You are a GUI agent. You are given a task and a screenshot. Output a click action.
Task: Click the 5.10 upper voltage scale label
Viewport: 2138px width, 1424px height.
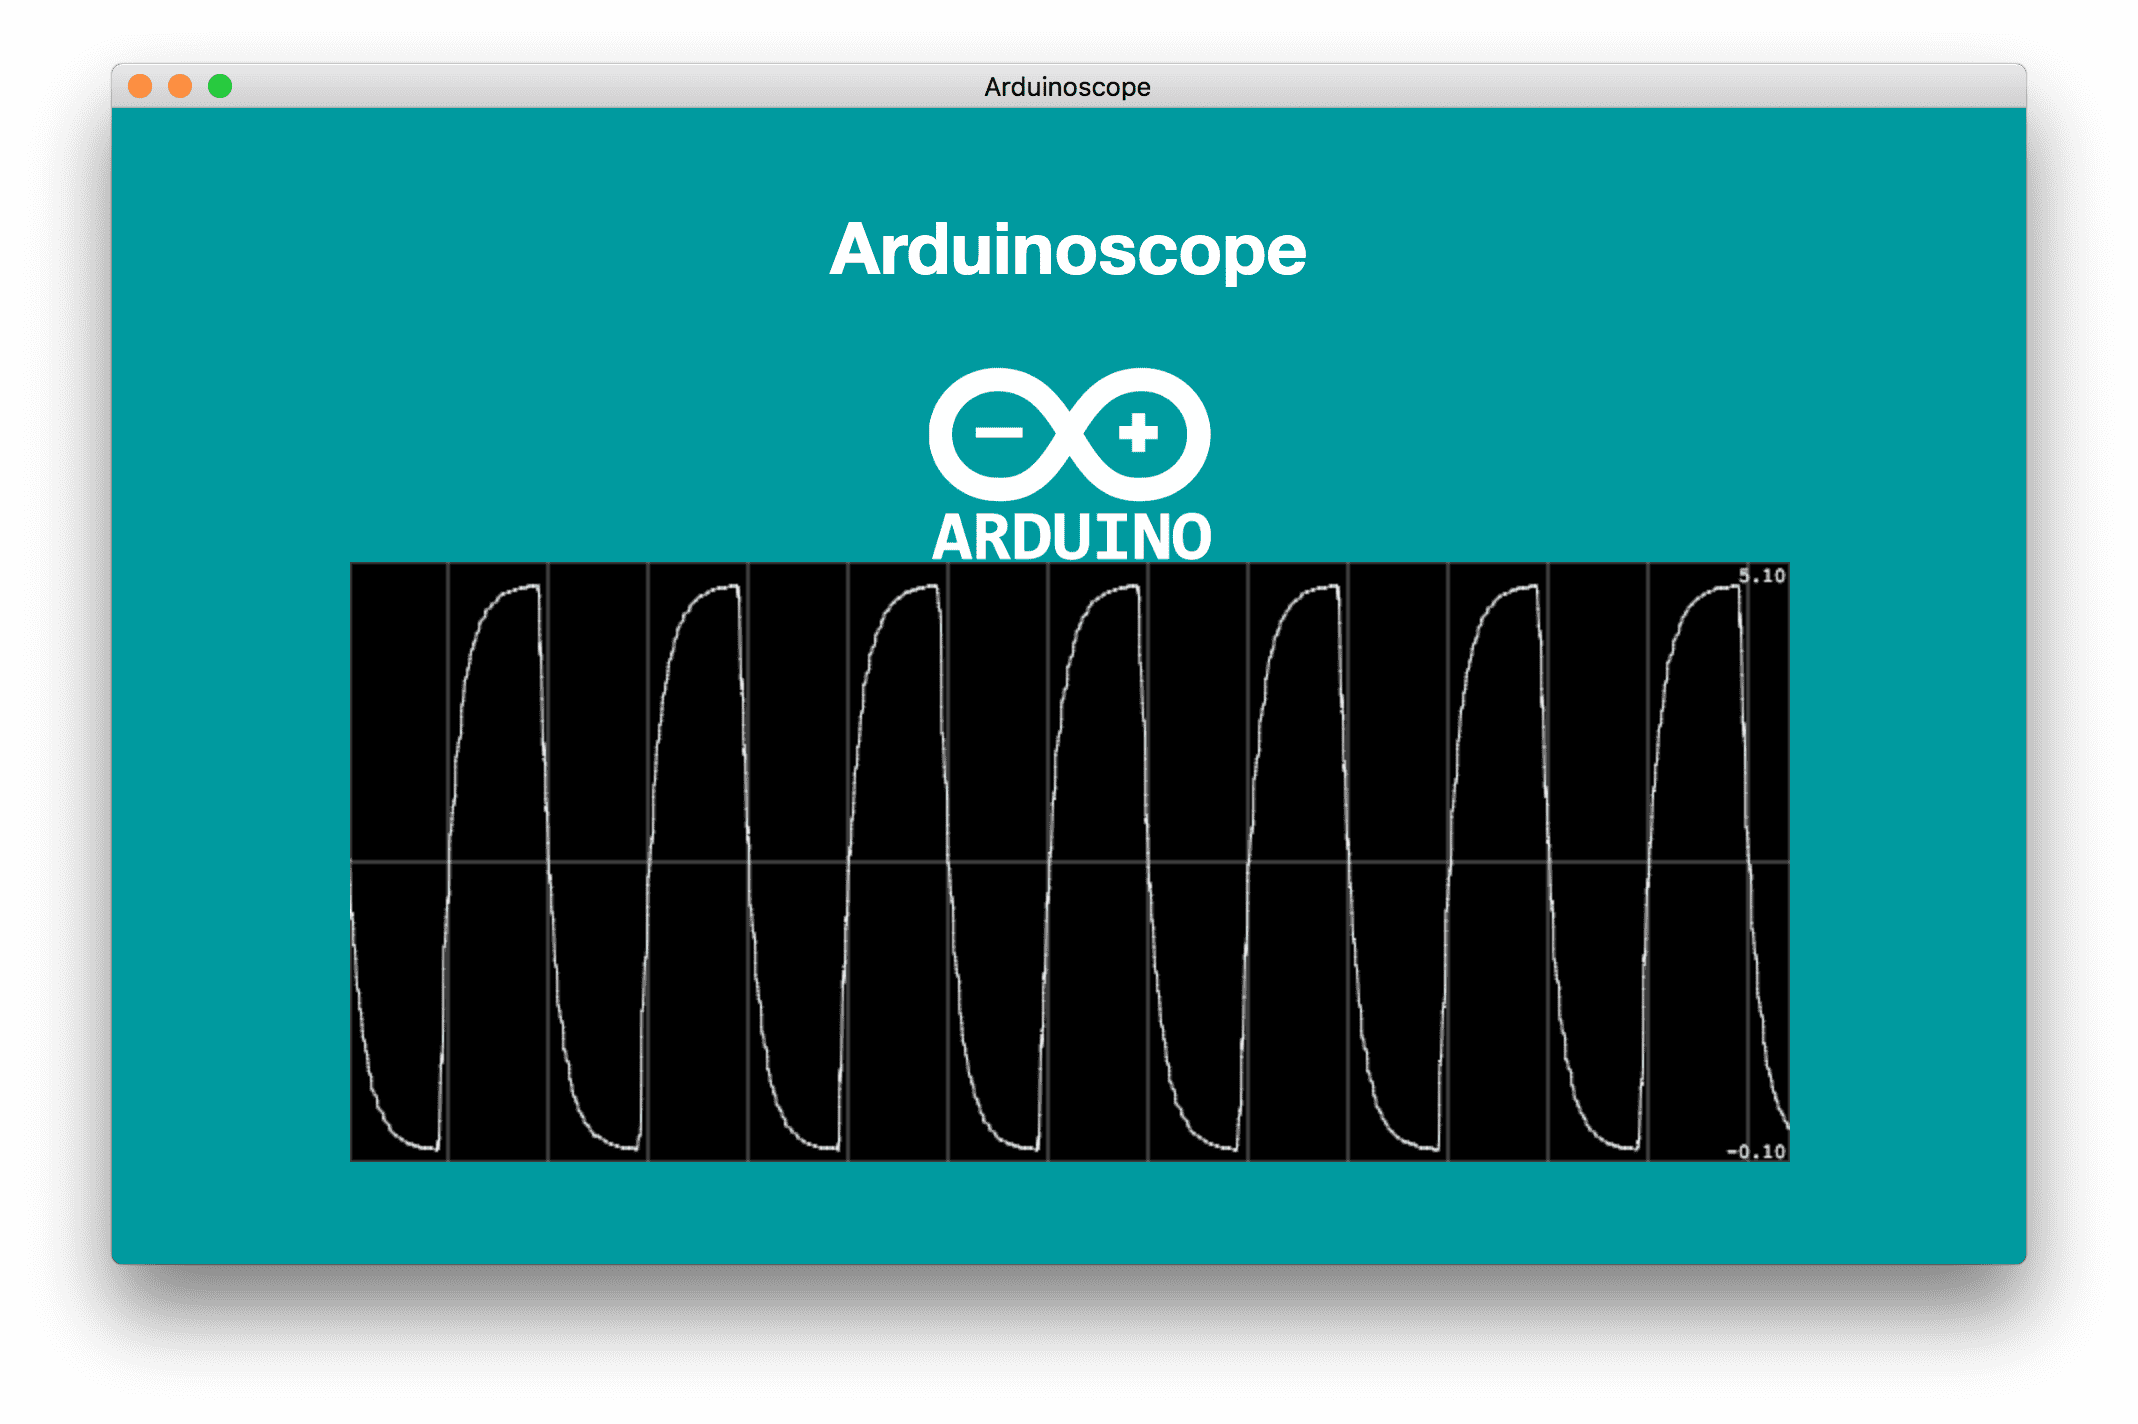pyautogui.click(x=1762, y=575)
